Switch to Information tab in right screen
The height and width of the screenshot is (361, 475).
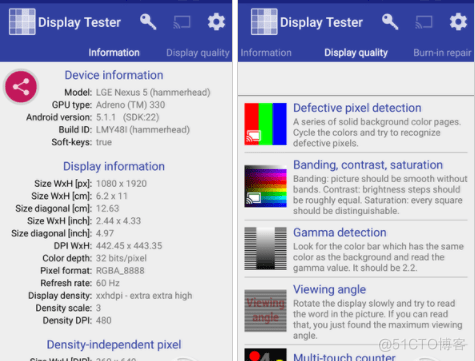tap(266, 53)
